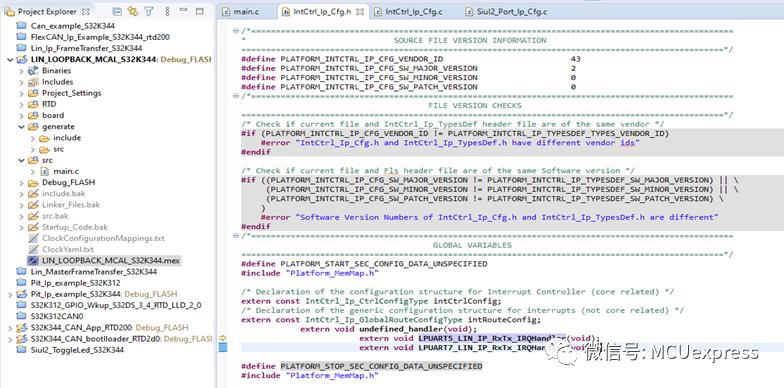Select the FlexCAN_Ip_Example_S32K344_rtd200 project
784x388 pixels.
[x=100, y=37]
